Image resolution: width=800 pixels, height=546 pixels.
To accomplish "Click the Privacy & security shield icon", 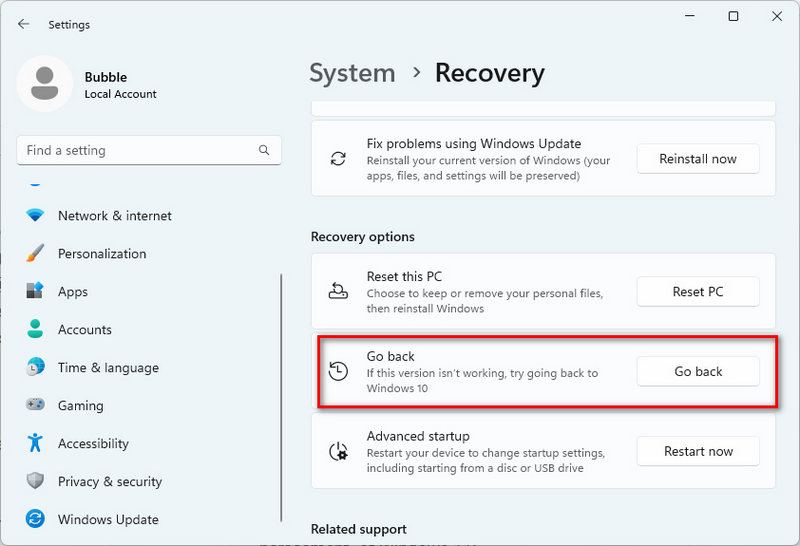I will pos(35,481).
